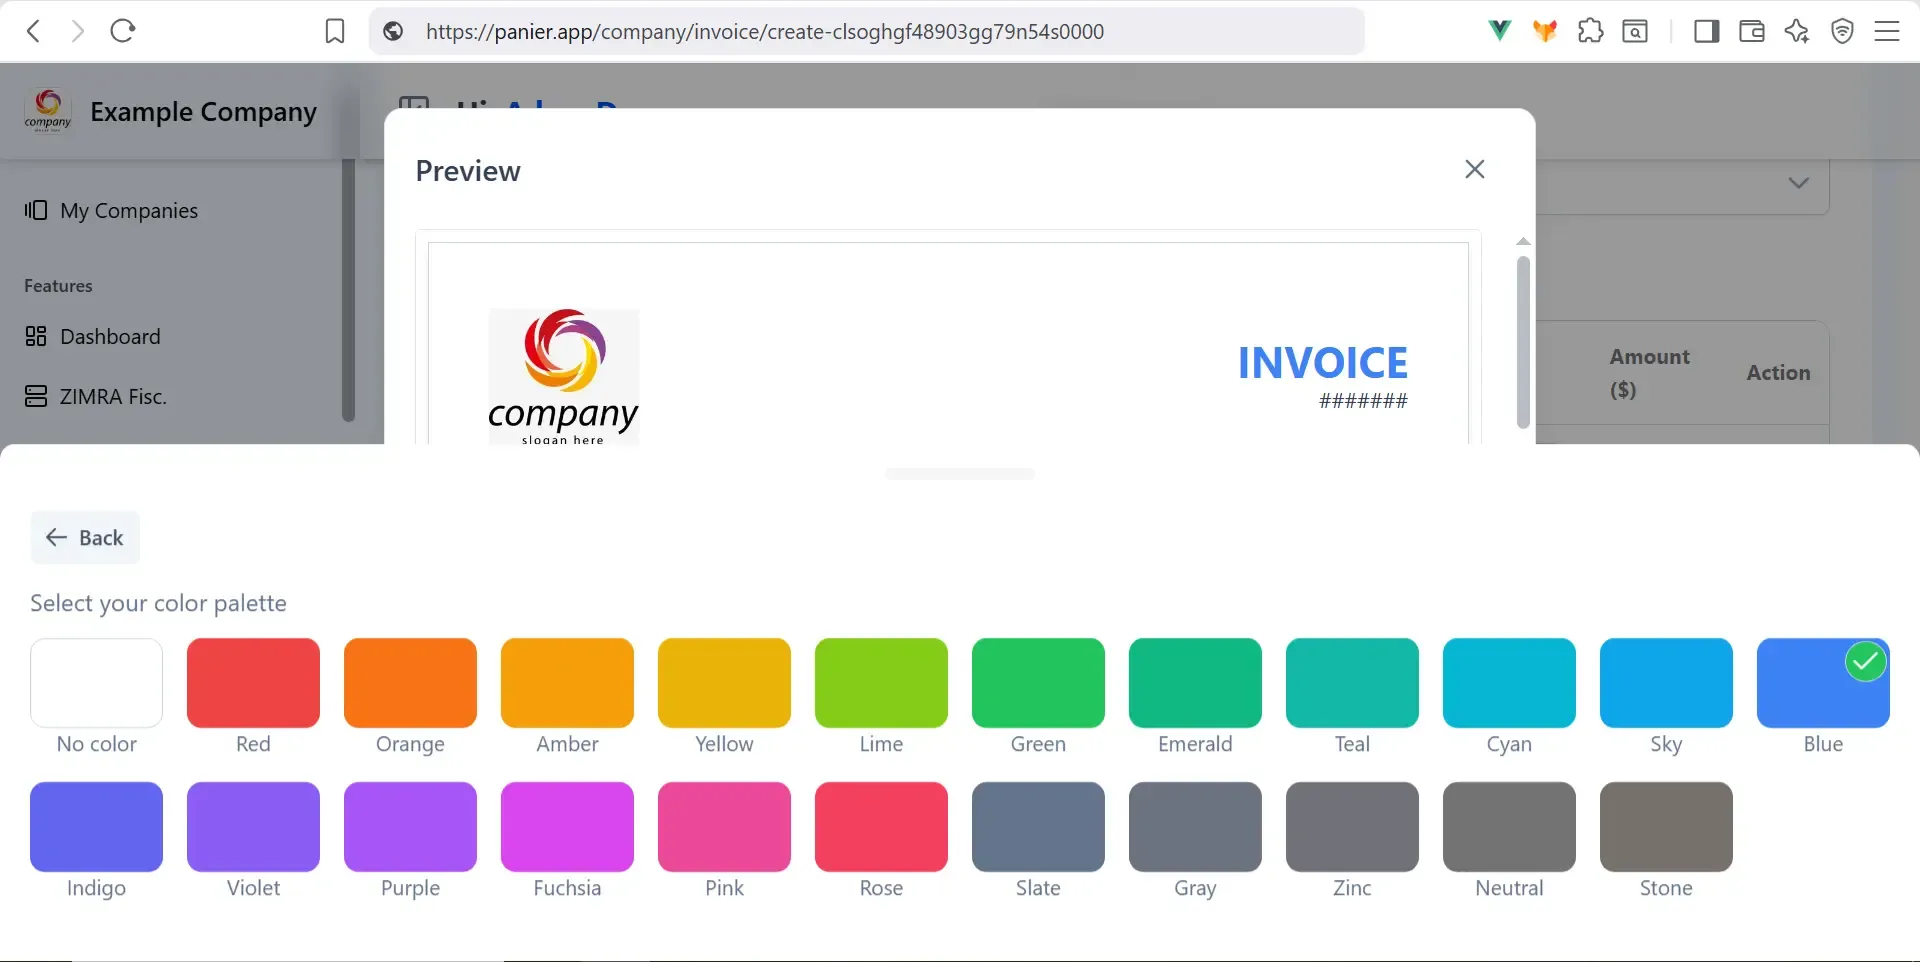Image resolution: width=1920 pixels, height=962 pixels.
Task: Select the Teal color swatch
Action: pos(1353,683)
